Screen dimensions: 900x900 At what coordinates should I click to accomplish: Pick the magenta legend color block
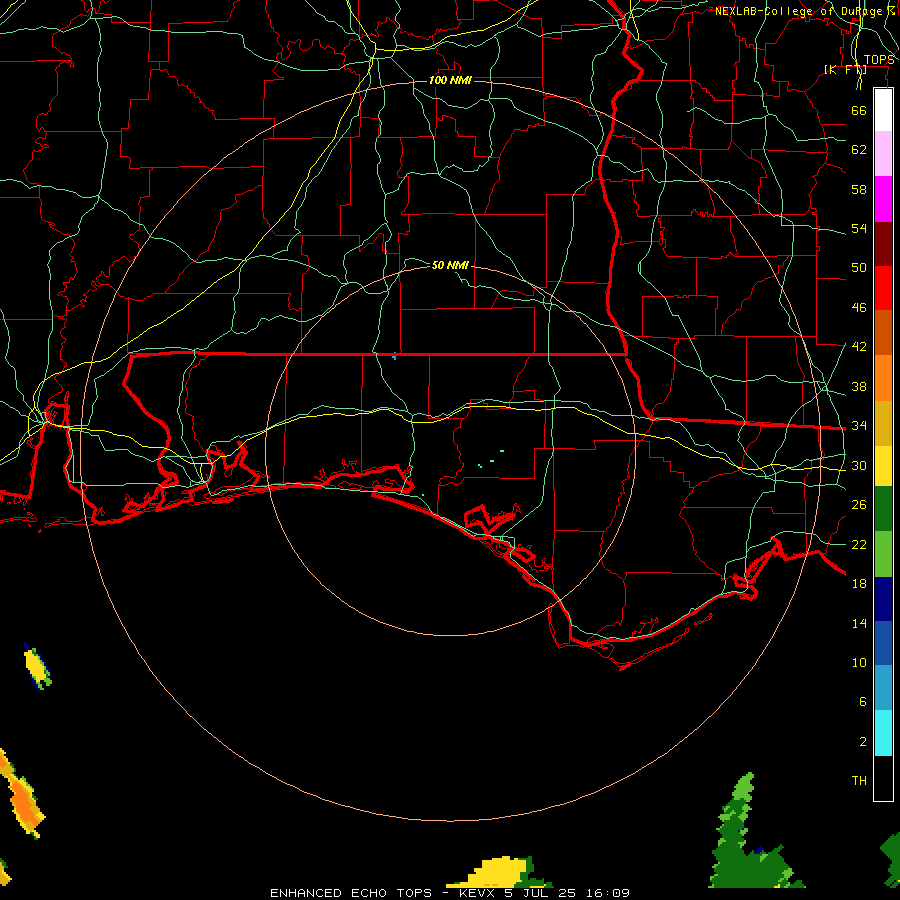[x=883, y=199]
